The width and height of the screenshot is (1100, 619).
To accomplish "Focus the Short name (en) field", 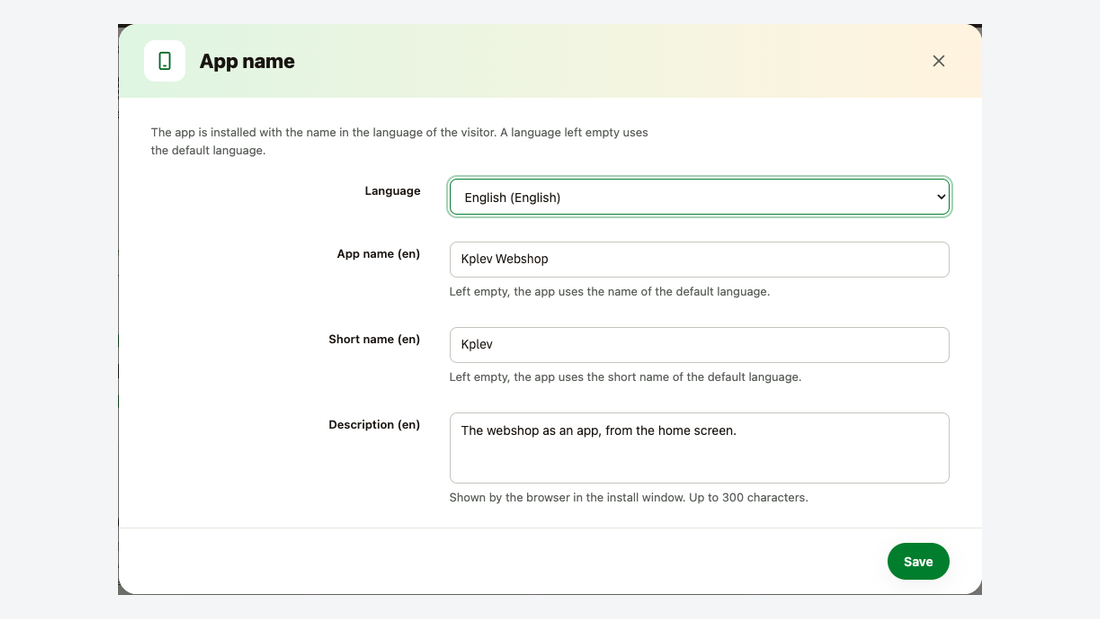I will click(699, 345).
